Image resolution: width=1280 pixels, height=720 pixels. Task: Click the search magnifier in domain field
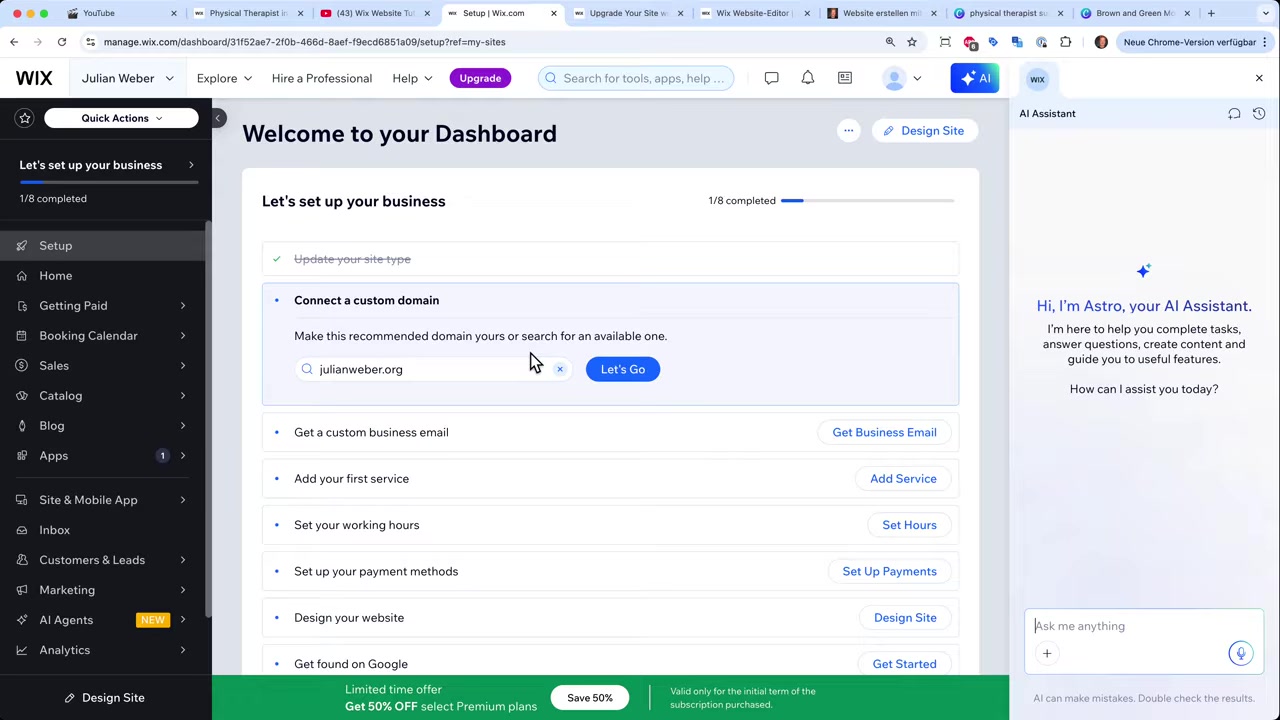[x=307, y=369]
